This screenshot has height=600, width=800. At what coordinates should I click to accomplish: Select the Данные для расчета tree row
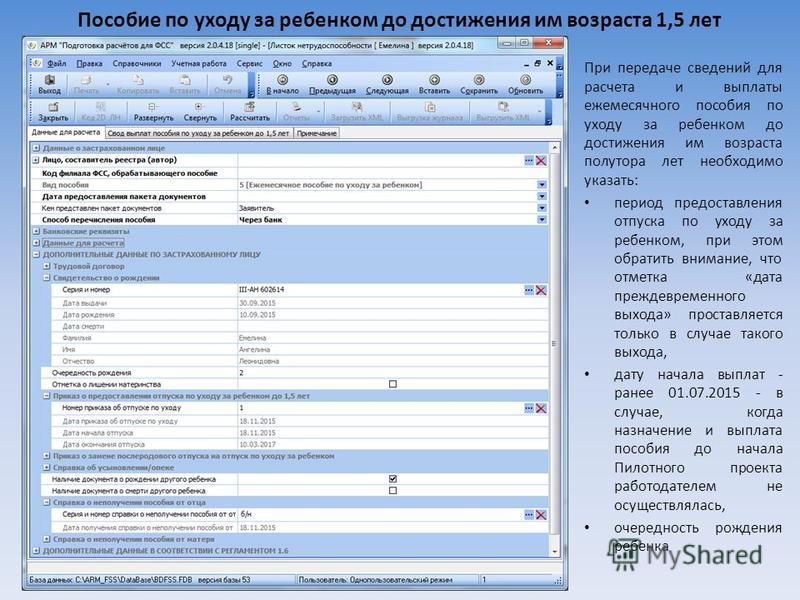coord(84,243)
